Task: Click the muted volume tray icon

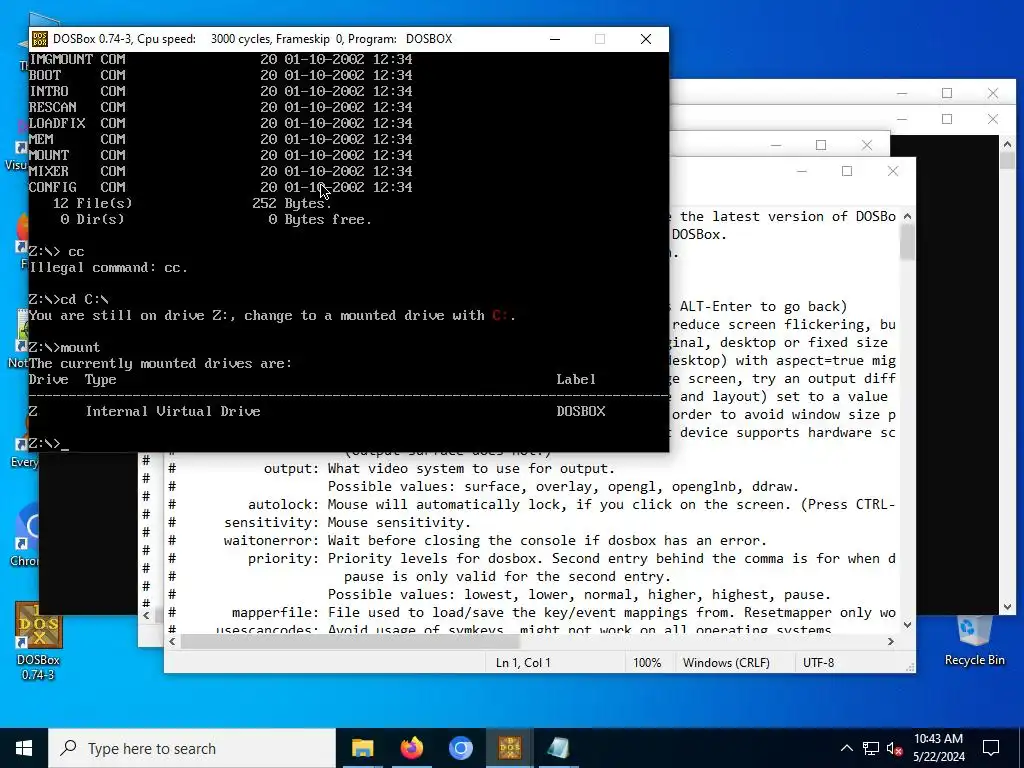Action: coord(894,748)
